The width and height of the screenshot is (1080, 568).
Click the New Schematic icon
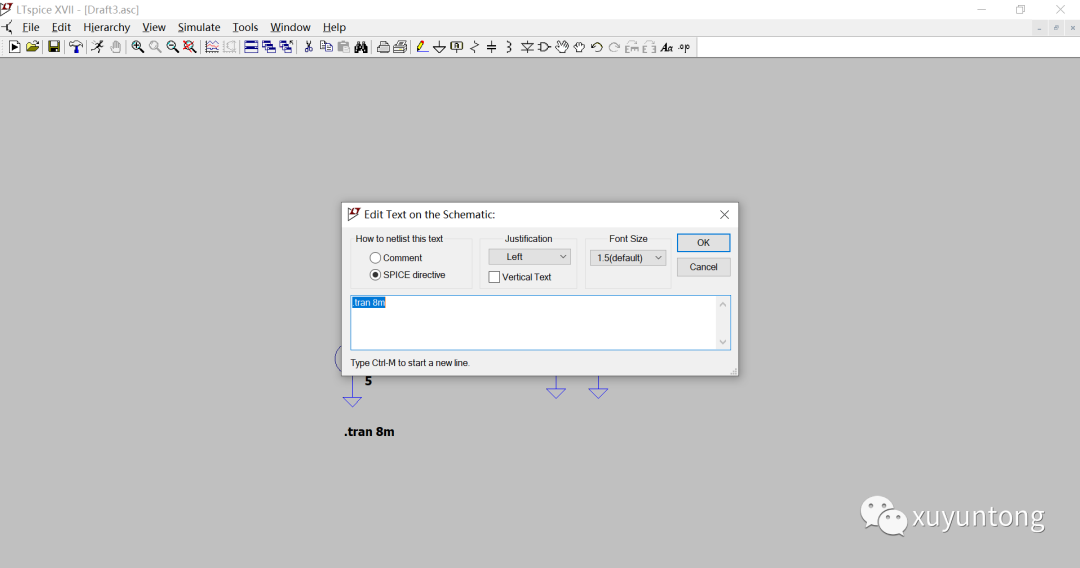point(14,47)
